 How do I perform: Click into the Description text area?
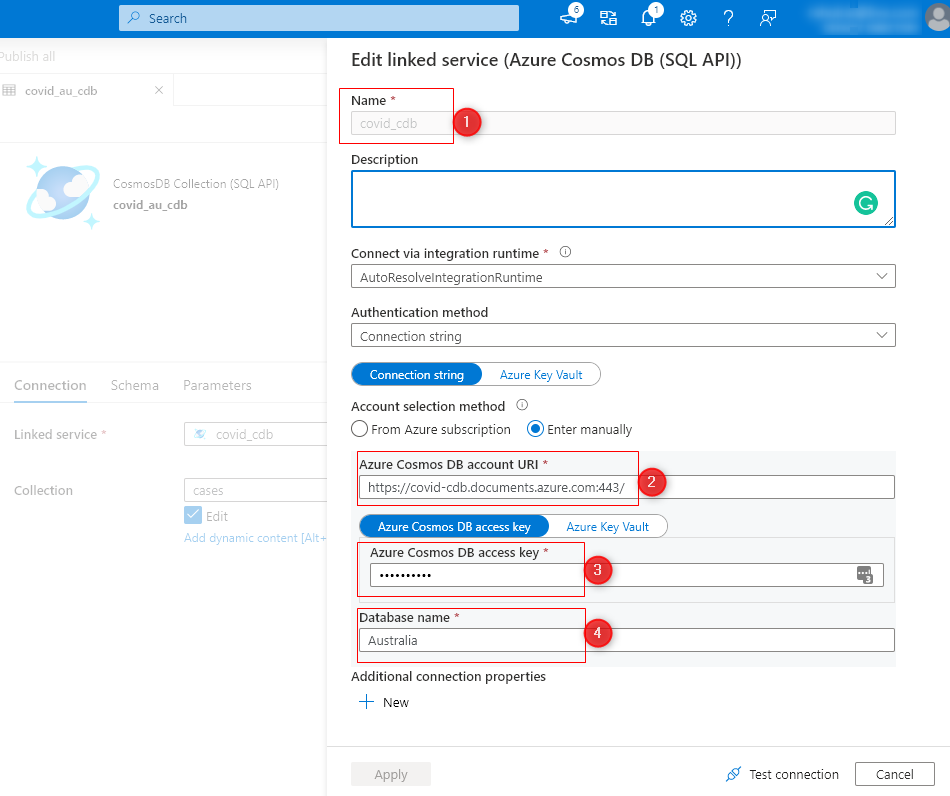[623, 199]
